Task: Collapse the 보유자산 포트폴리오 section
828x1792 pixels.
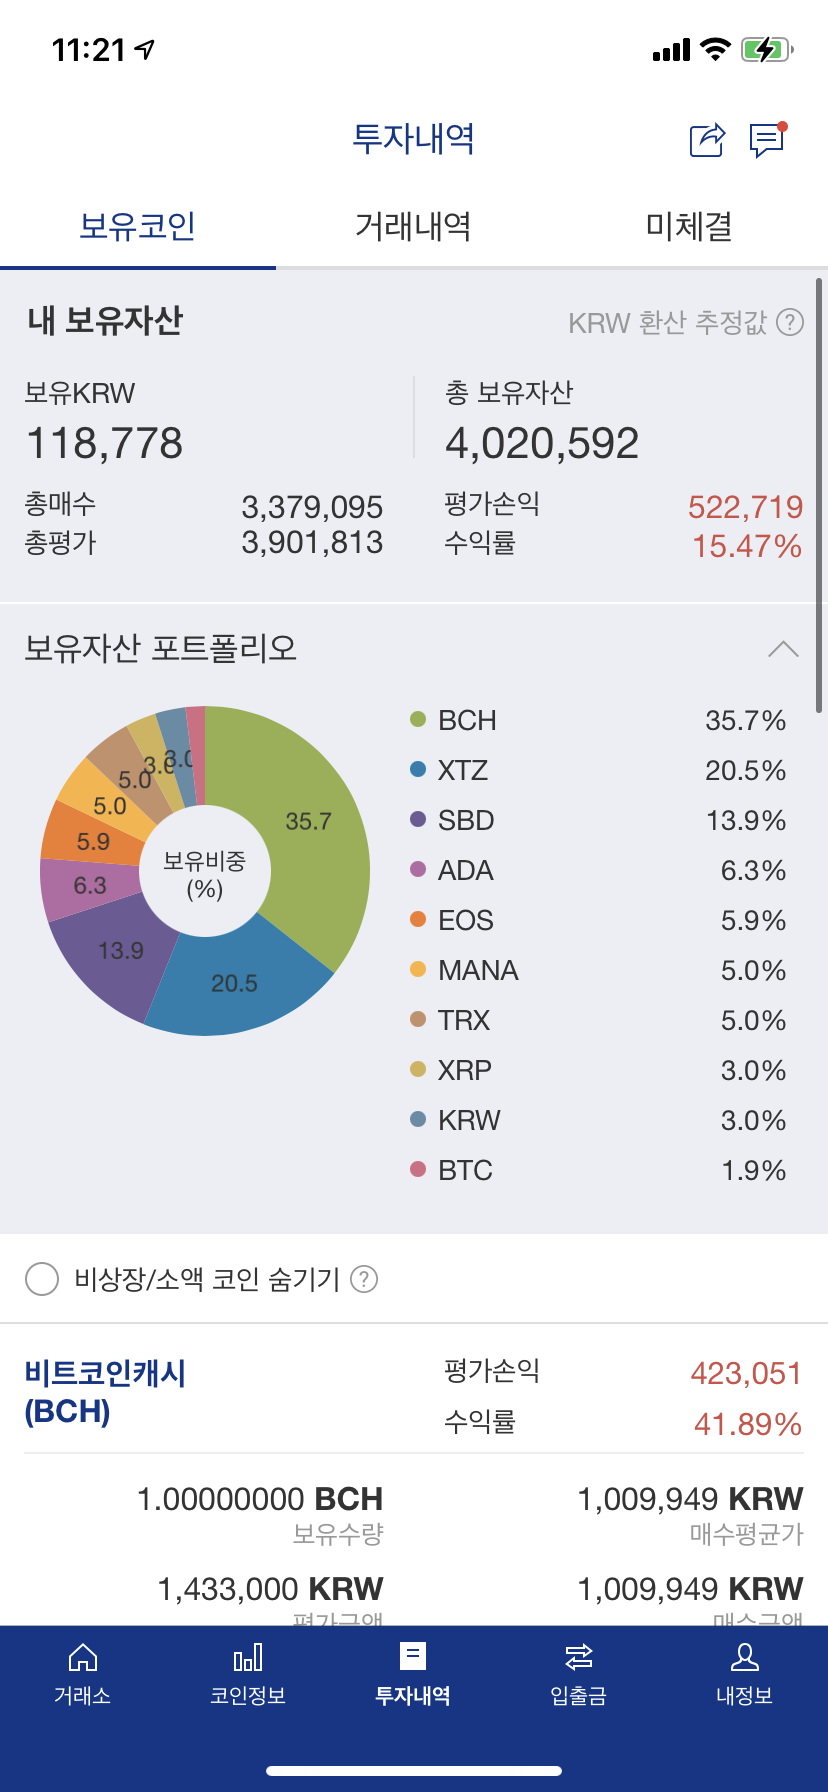Action: 783,649
